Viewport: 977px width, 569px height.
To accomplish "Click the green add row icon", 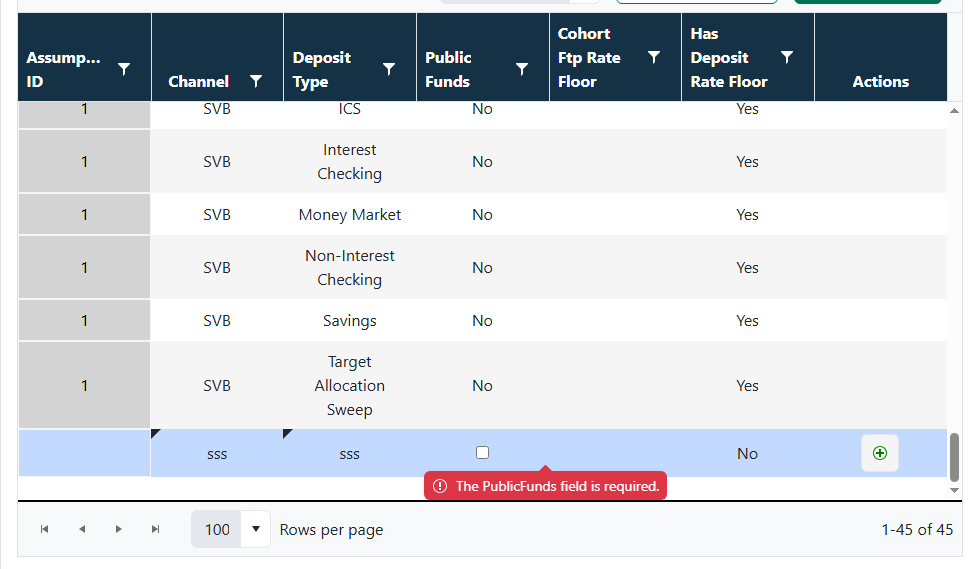I will tap(880, 453).
